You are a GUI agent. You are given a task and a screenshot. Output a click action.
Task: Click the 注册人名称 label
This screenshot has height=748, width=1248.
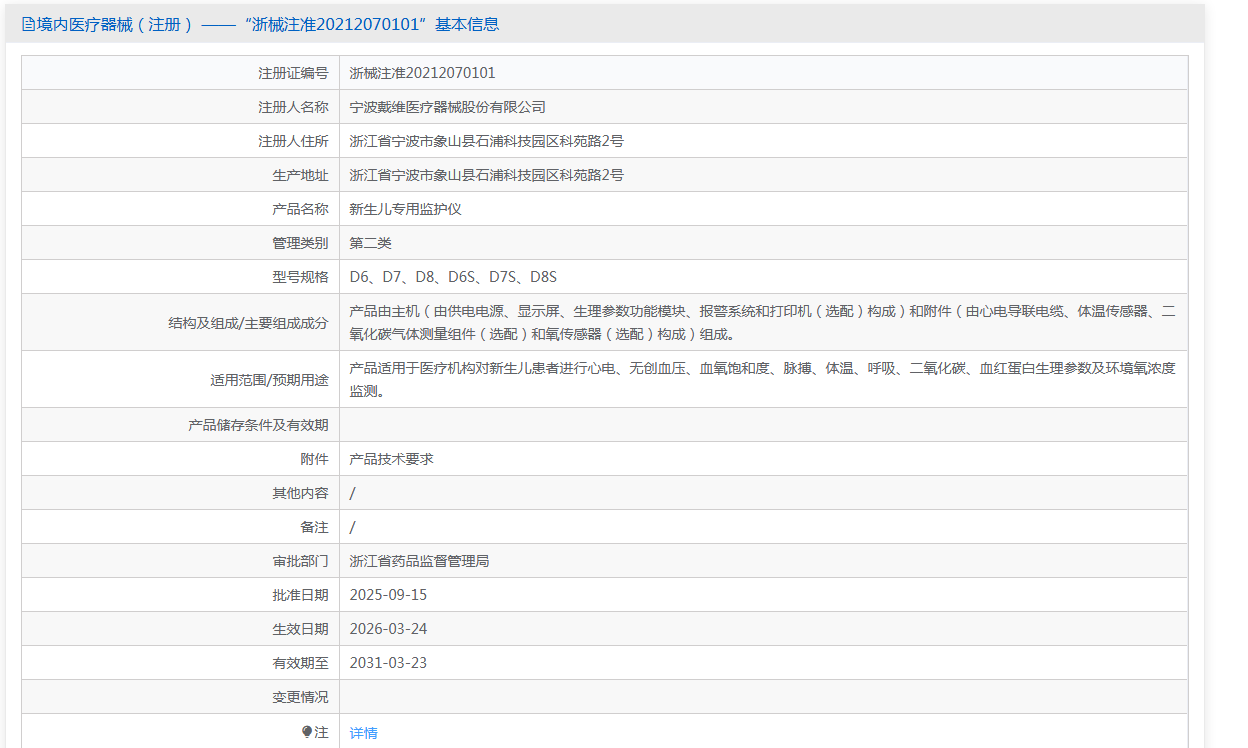[293, 107]
